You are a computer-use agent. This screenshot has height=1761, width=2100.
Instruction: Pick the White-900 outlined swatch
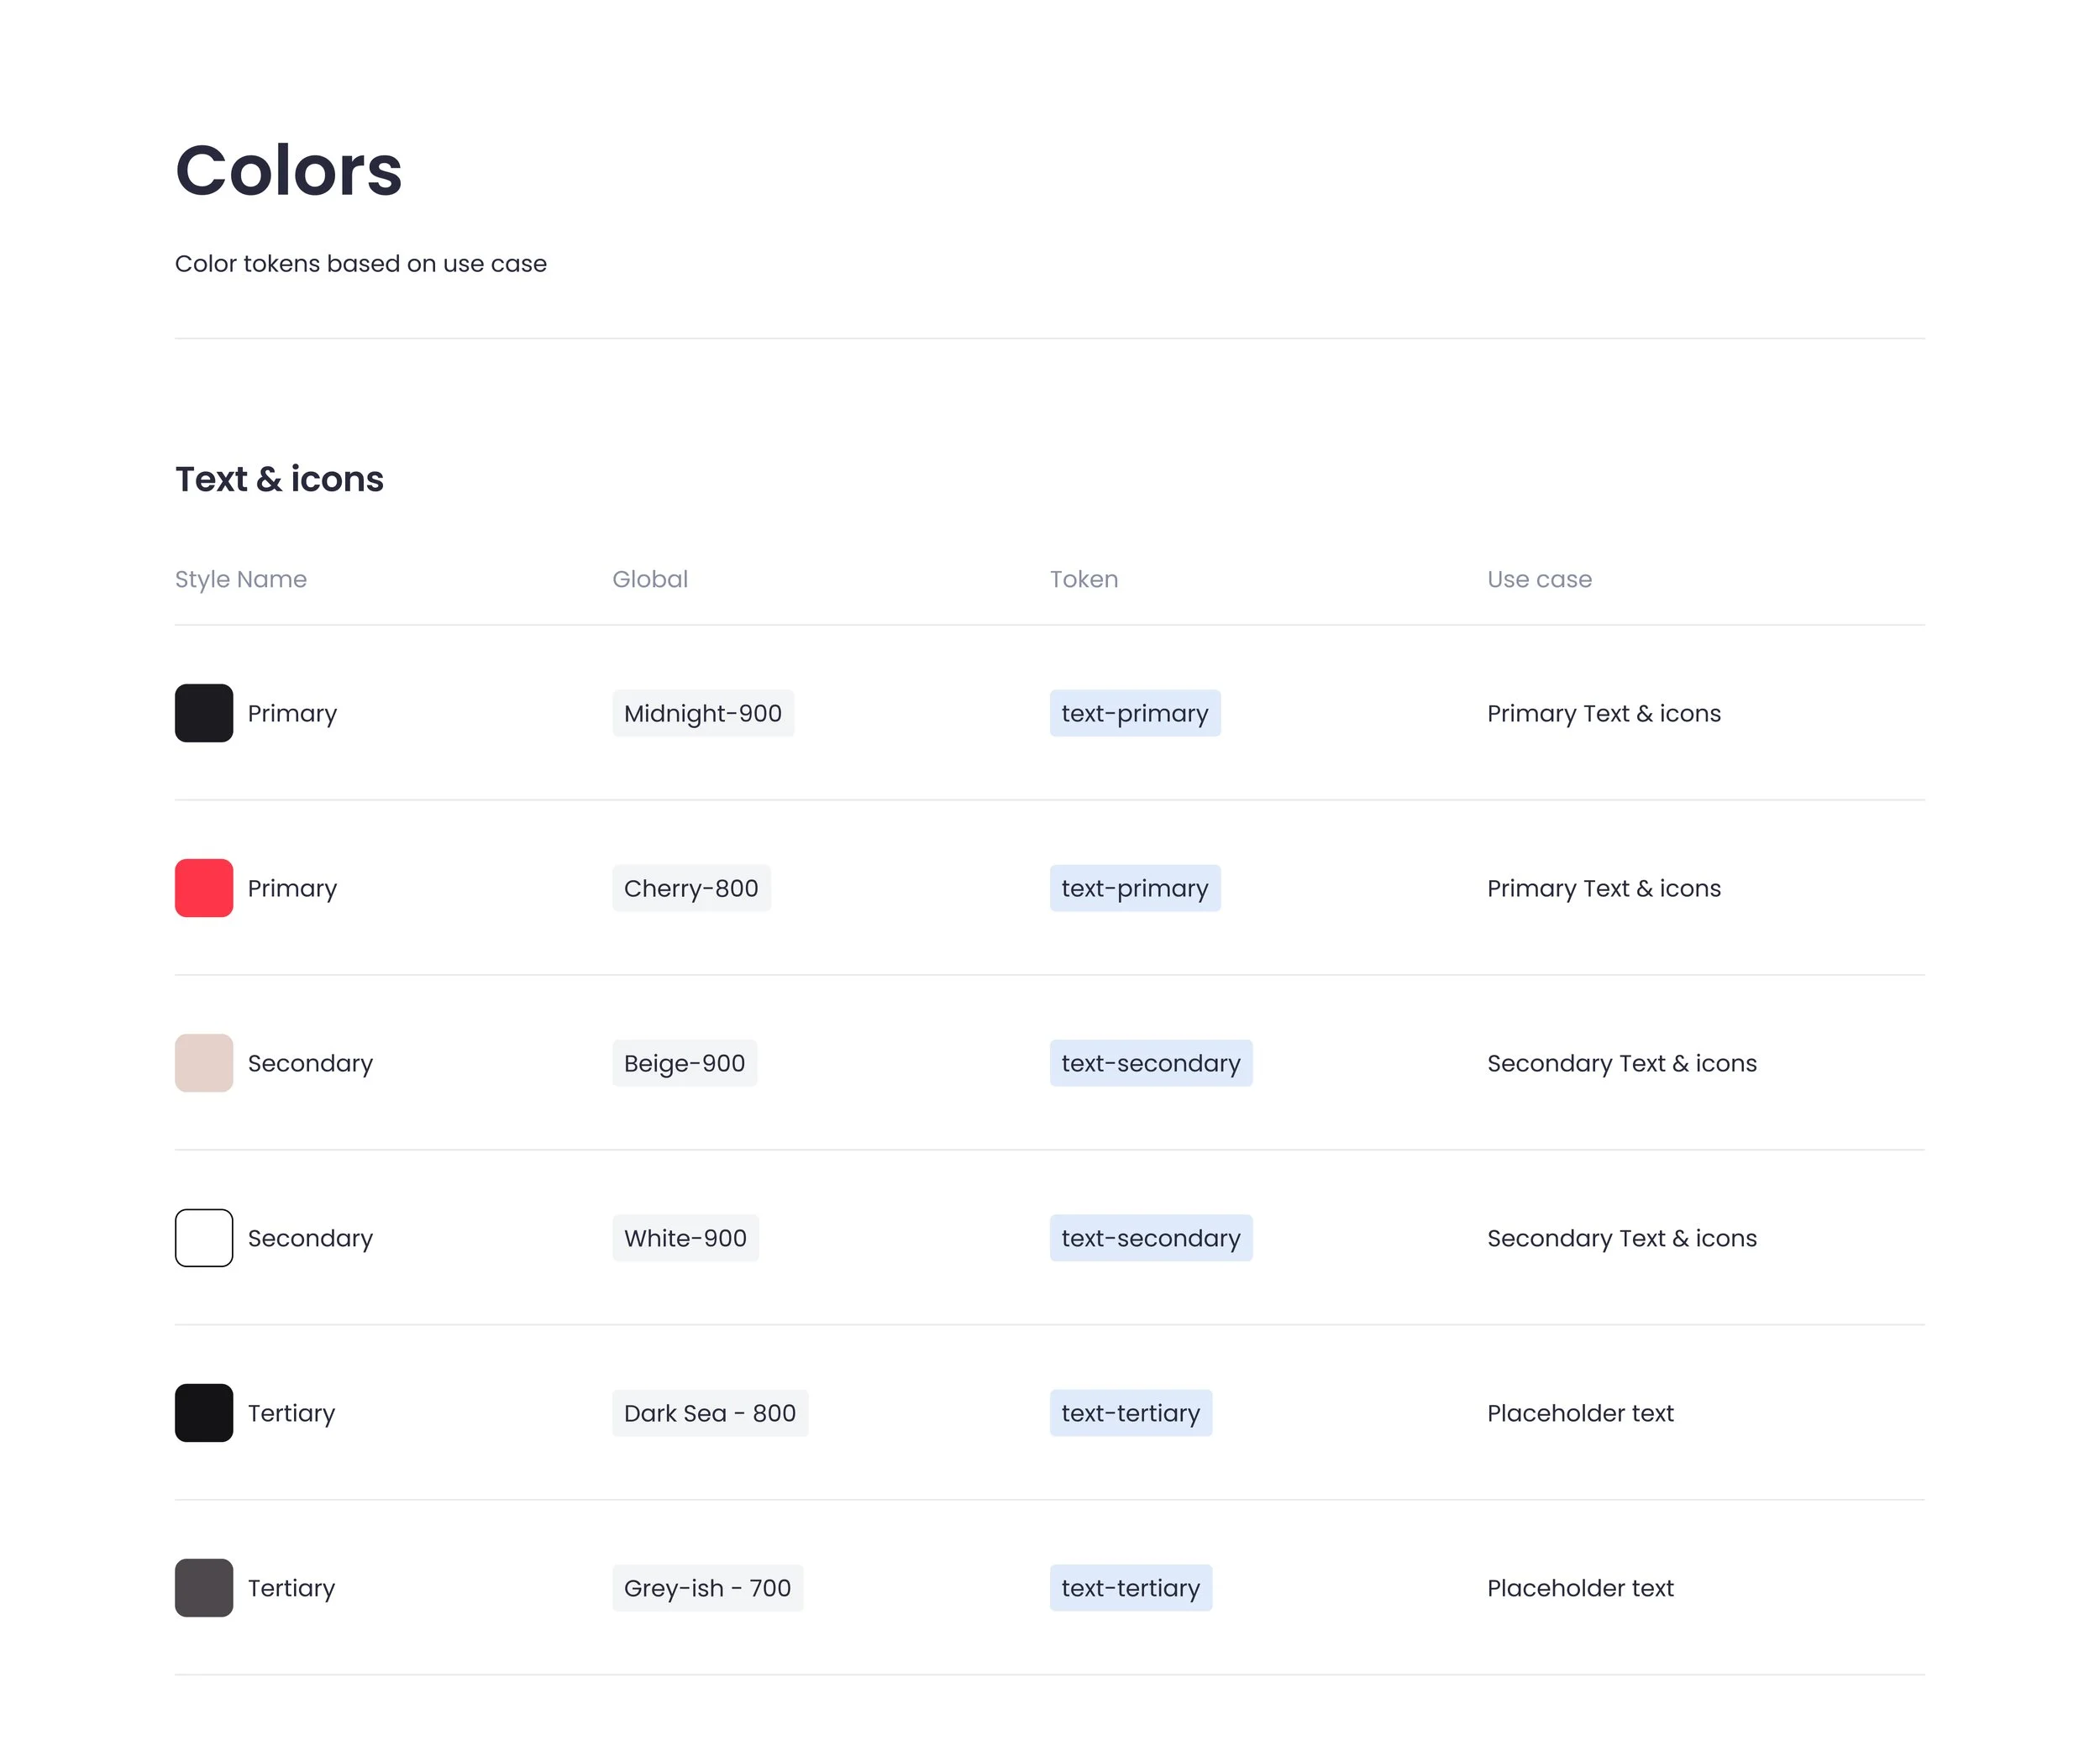204,1238
